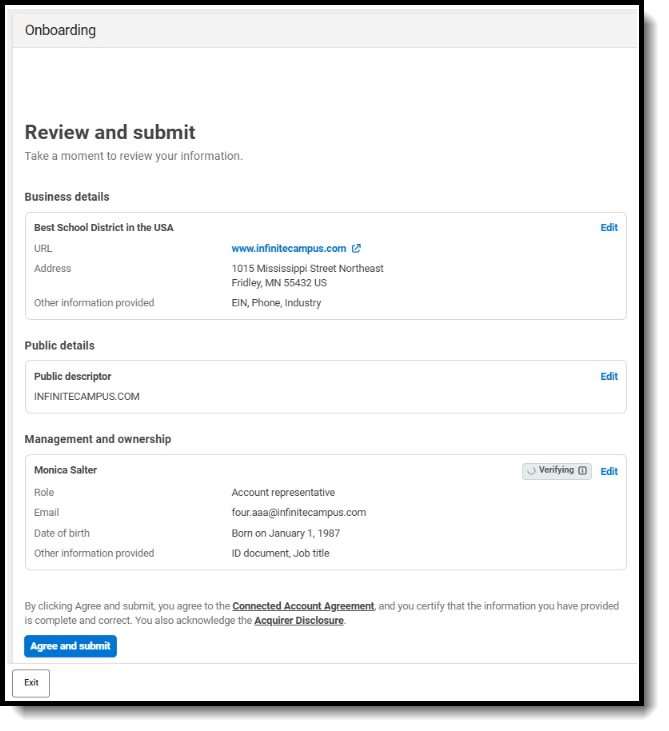This screenshot has width=669, height=731.
Task: Click Take a moment to review text
Action: (133, 156)
